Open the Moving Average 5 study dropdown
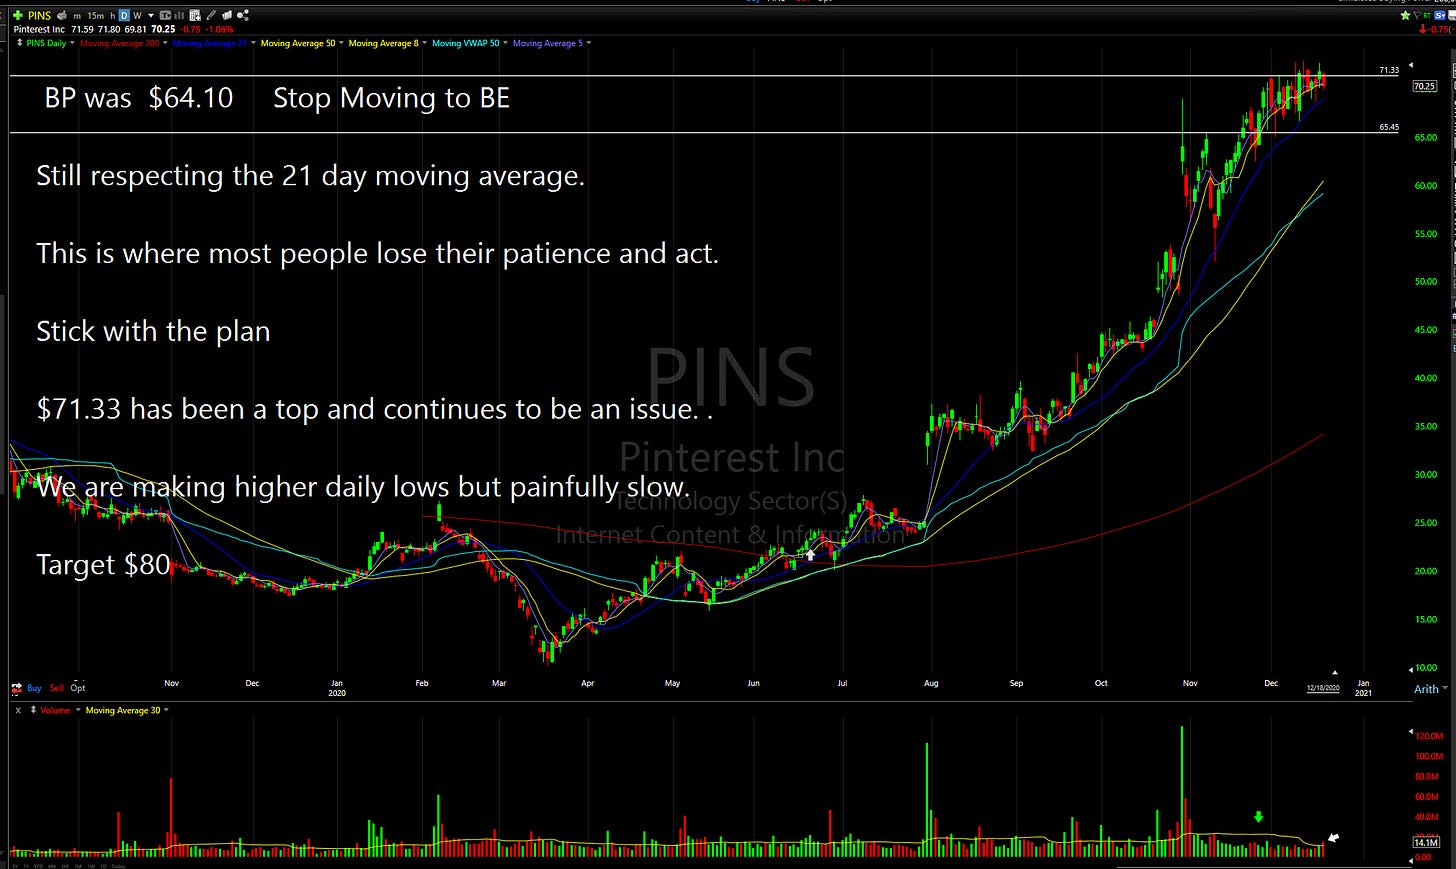Image resolution: width=1456 pixels, height=869 pixels. (588, 43)
